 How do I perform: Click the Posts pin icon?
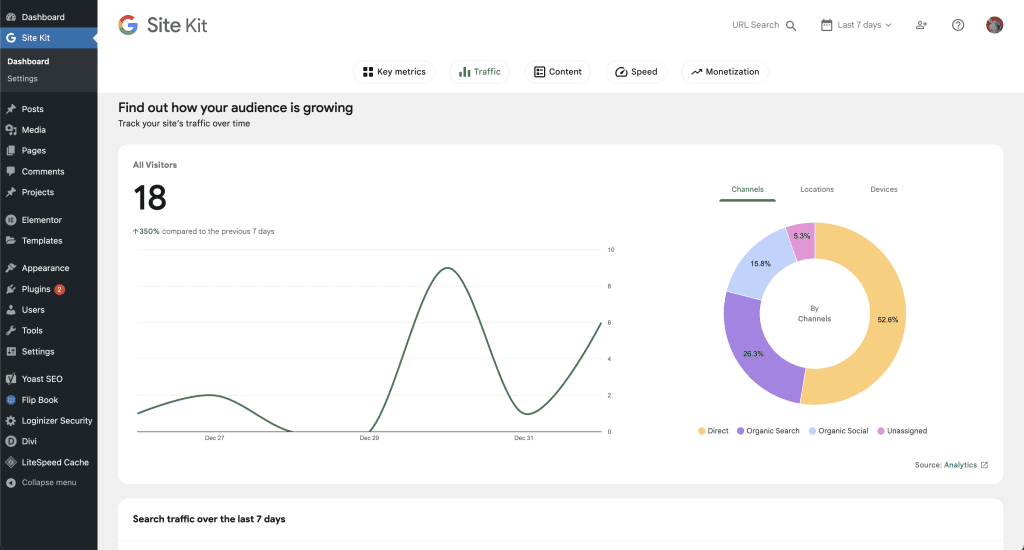click(11, 109)
